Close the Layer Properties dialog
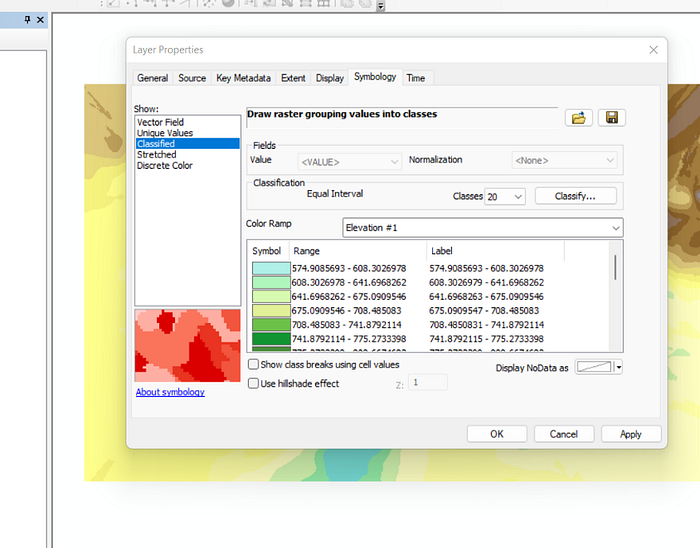Image resolution: width=700 pixels, height=548 pixels. pos(653,50)
